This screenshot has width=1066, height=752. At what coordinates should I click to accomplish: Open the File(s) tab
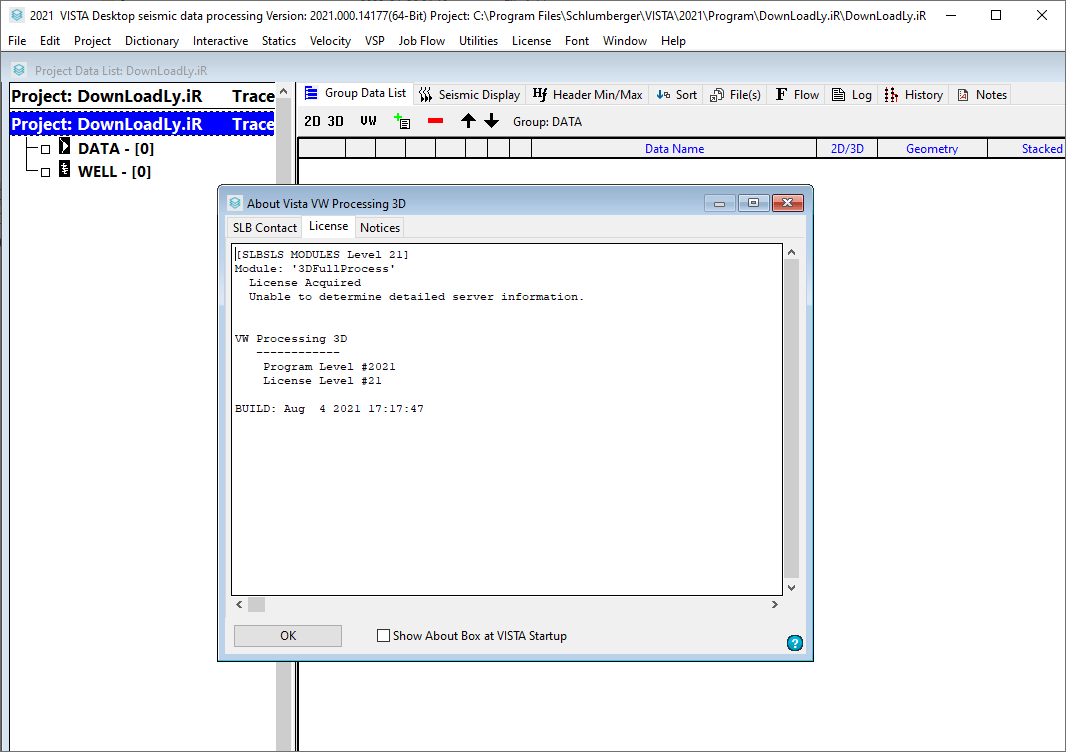[735, 95]
